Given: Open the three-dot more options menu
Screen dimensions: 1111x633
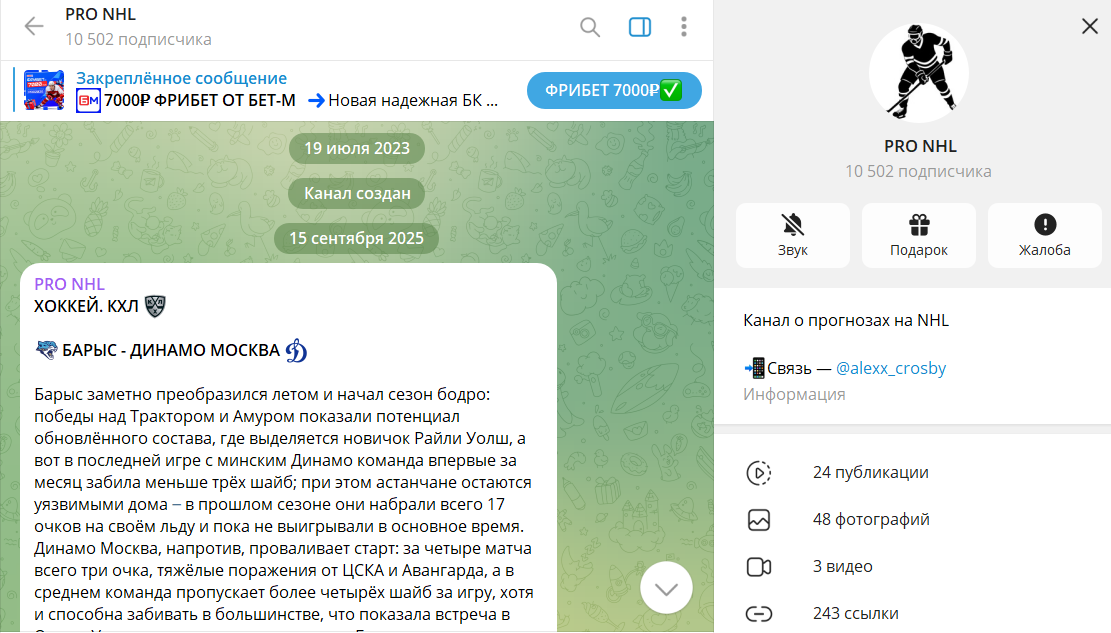Looking at the screenshot, I should point(684,27).
